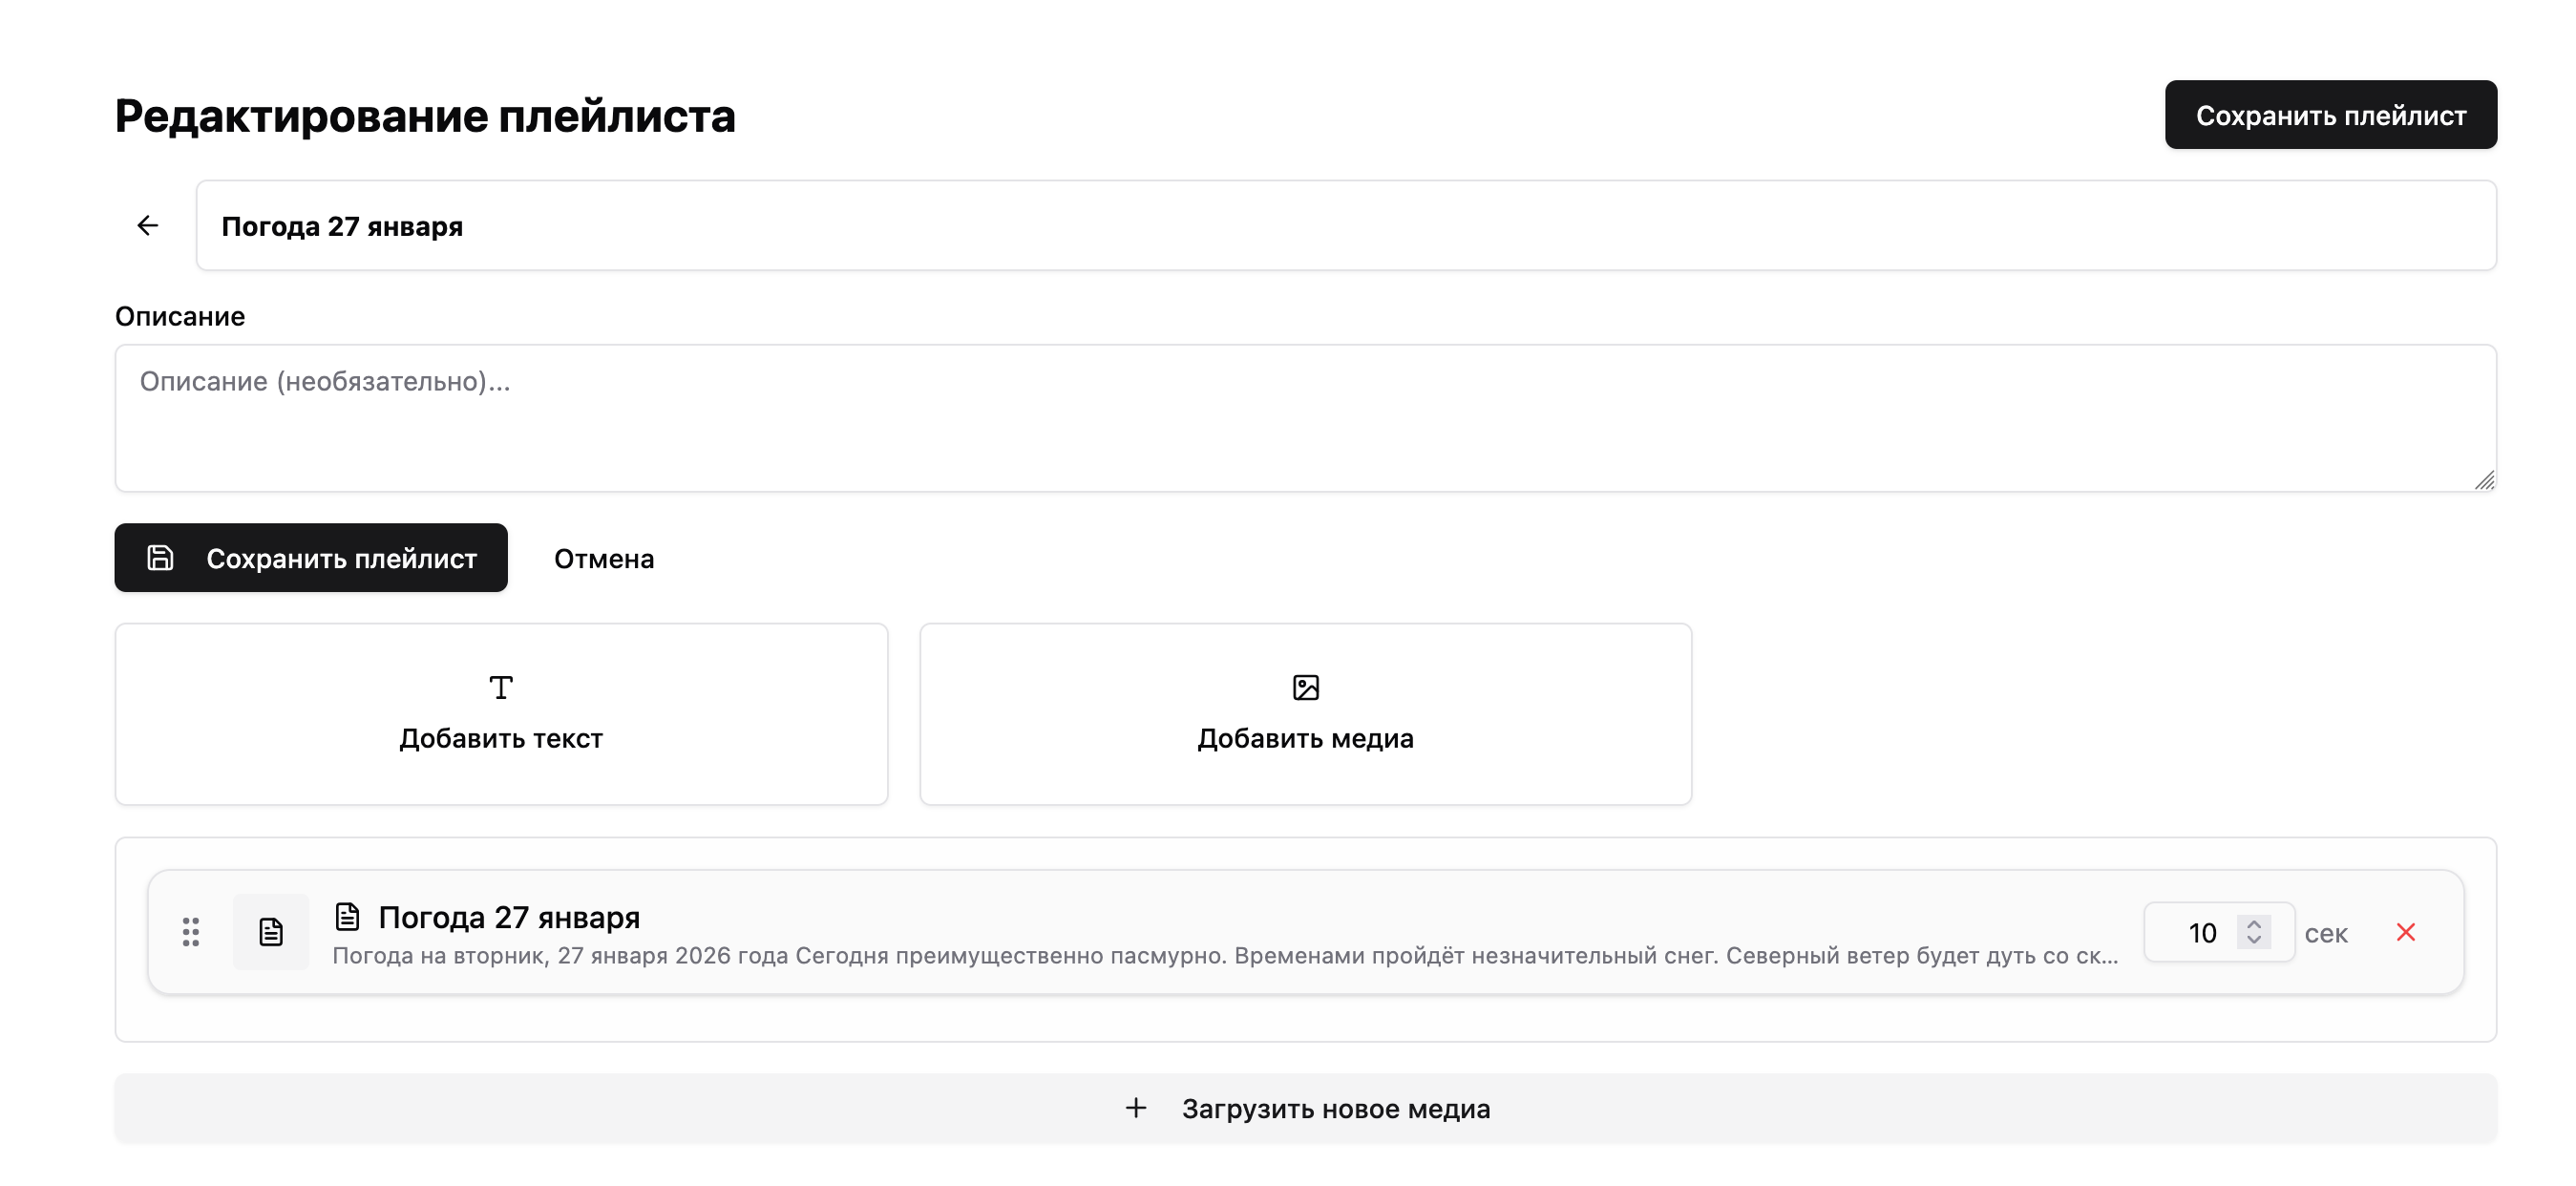Click the back arrow beside the playlist name
The image size is (2576, 1186).
(x=148, y=226)
